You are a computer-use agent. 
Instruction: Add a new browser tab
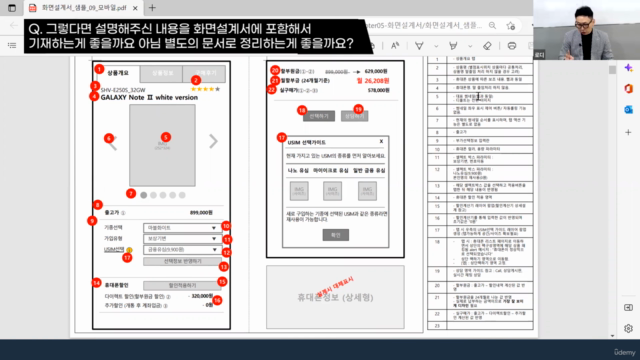click(x=152, y=8)
